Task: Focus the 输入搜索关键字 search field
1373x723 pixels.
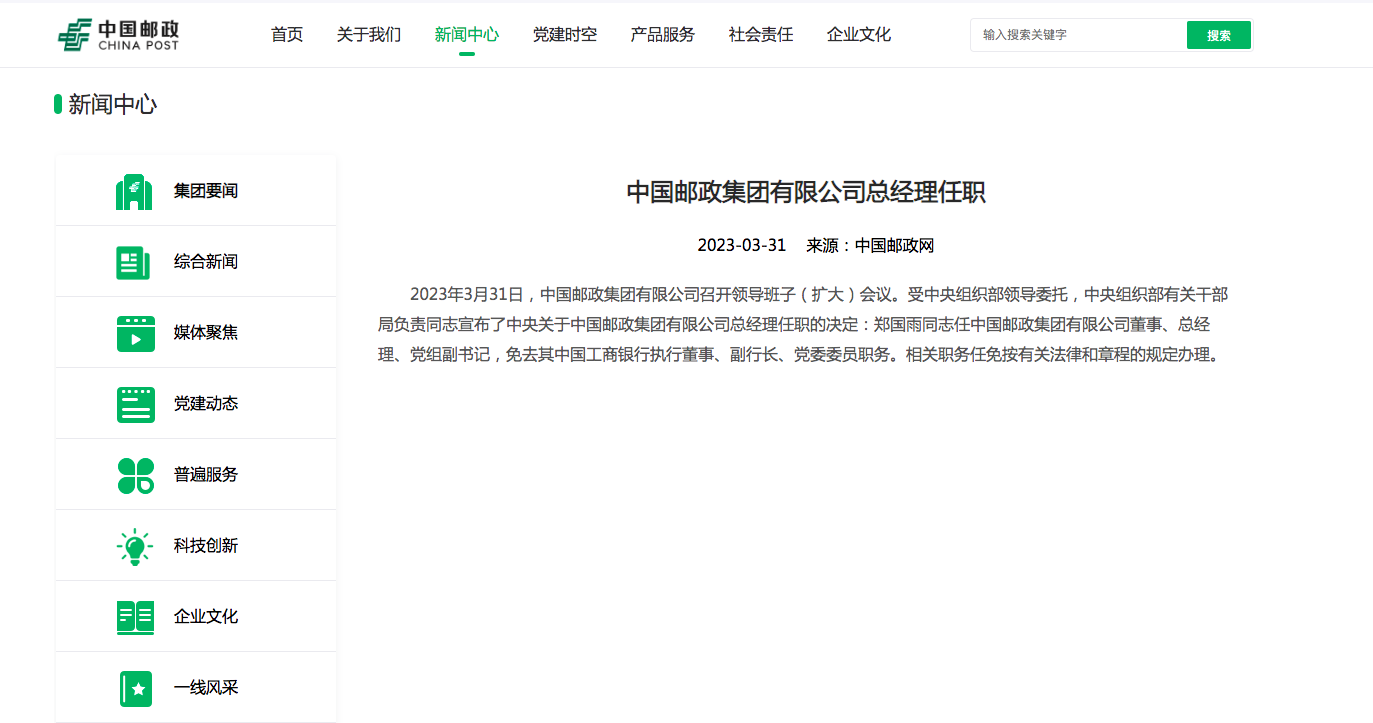Action: click(1077, 35)
